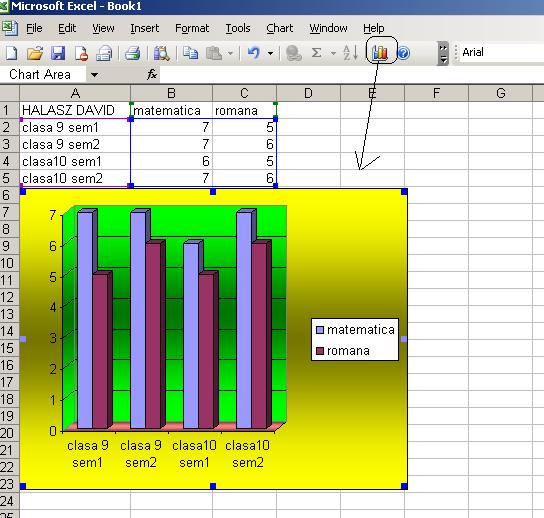Launch the Chart Wizard icon
The height and width of the screenshot is (518, 544).
tap(380, 53)
